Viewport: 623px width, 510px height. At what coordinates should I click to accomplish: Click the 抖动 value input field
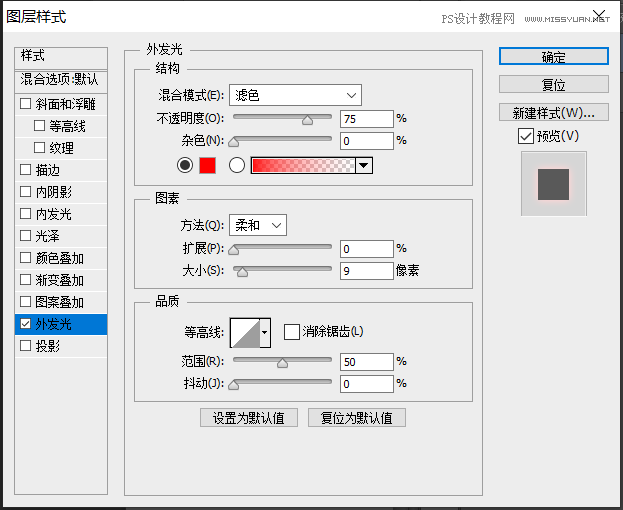click(367, 384)
